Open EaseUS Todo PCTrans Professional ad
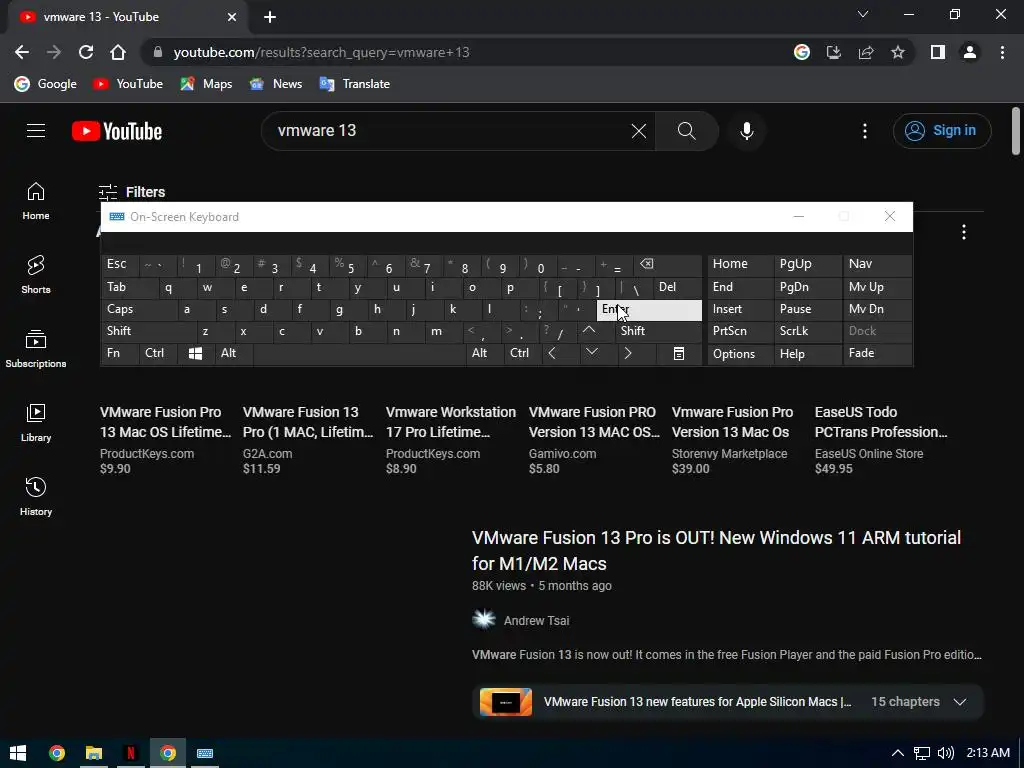Screen dimensions: 1024x768 tap(881, 422)
